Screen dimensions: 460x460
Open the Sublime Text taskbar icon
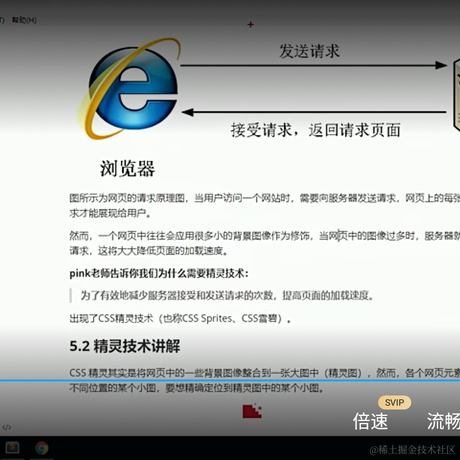(x=12, y=448)
